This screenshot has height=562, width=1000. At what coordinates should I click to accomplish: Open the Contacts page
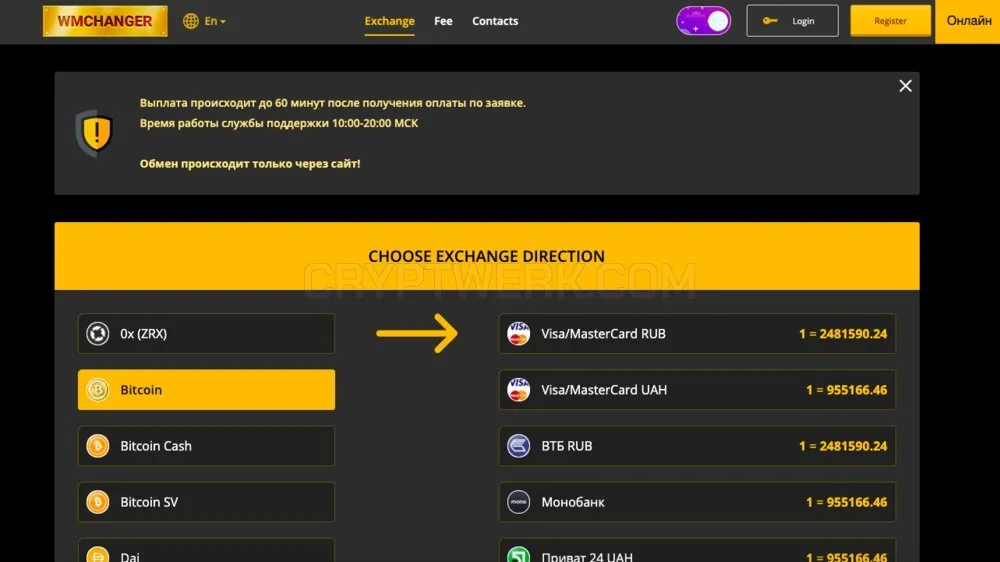click(x=495, y=21)
